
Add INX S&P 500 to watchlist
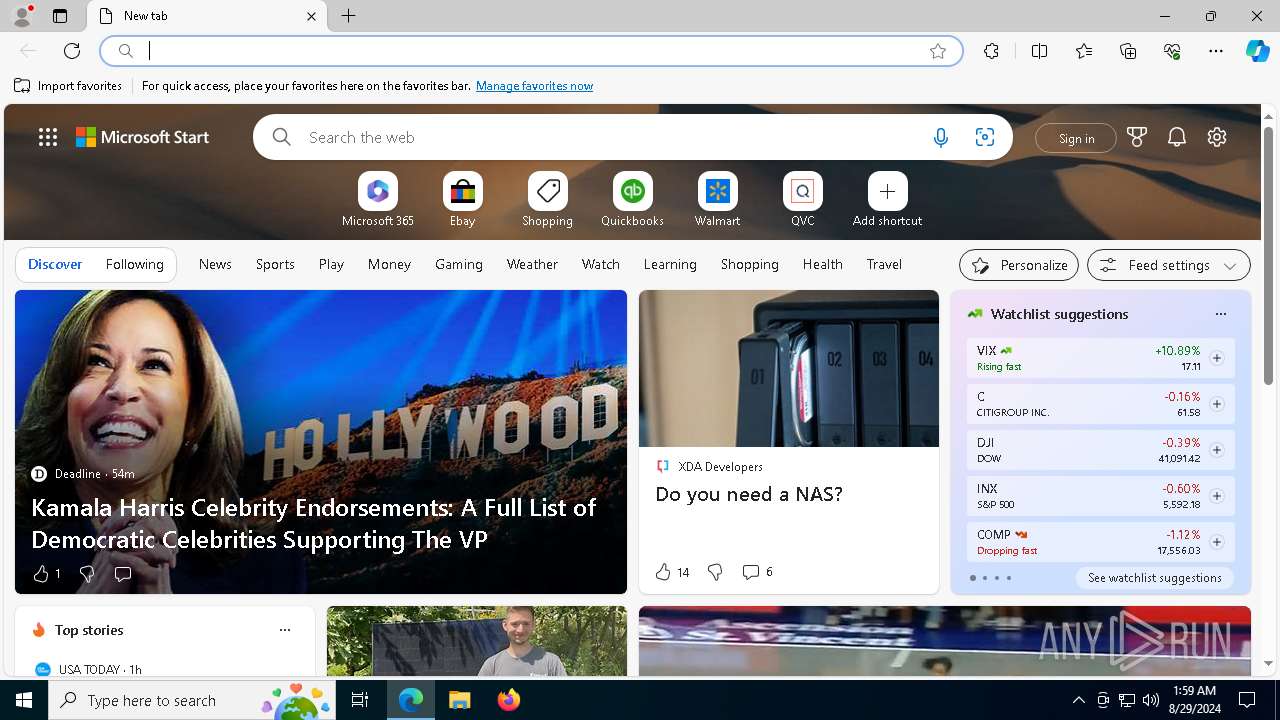[1216, 496]
